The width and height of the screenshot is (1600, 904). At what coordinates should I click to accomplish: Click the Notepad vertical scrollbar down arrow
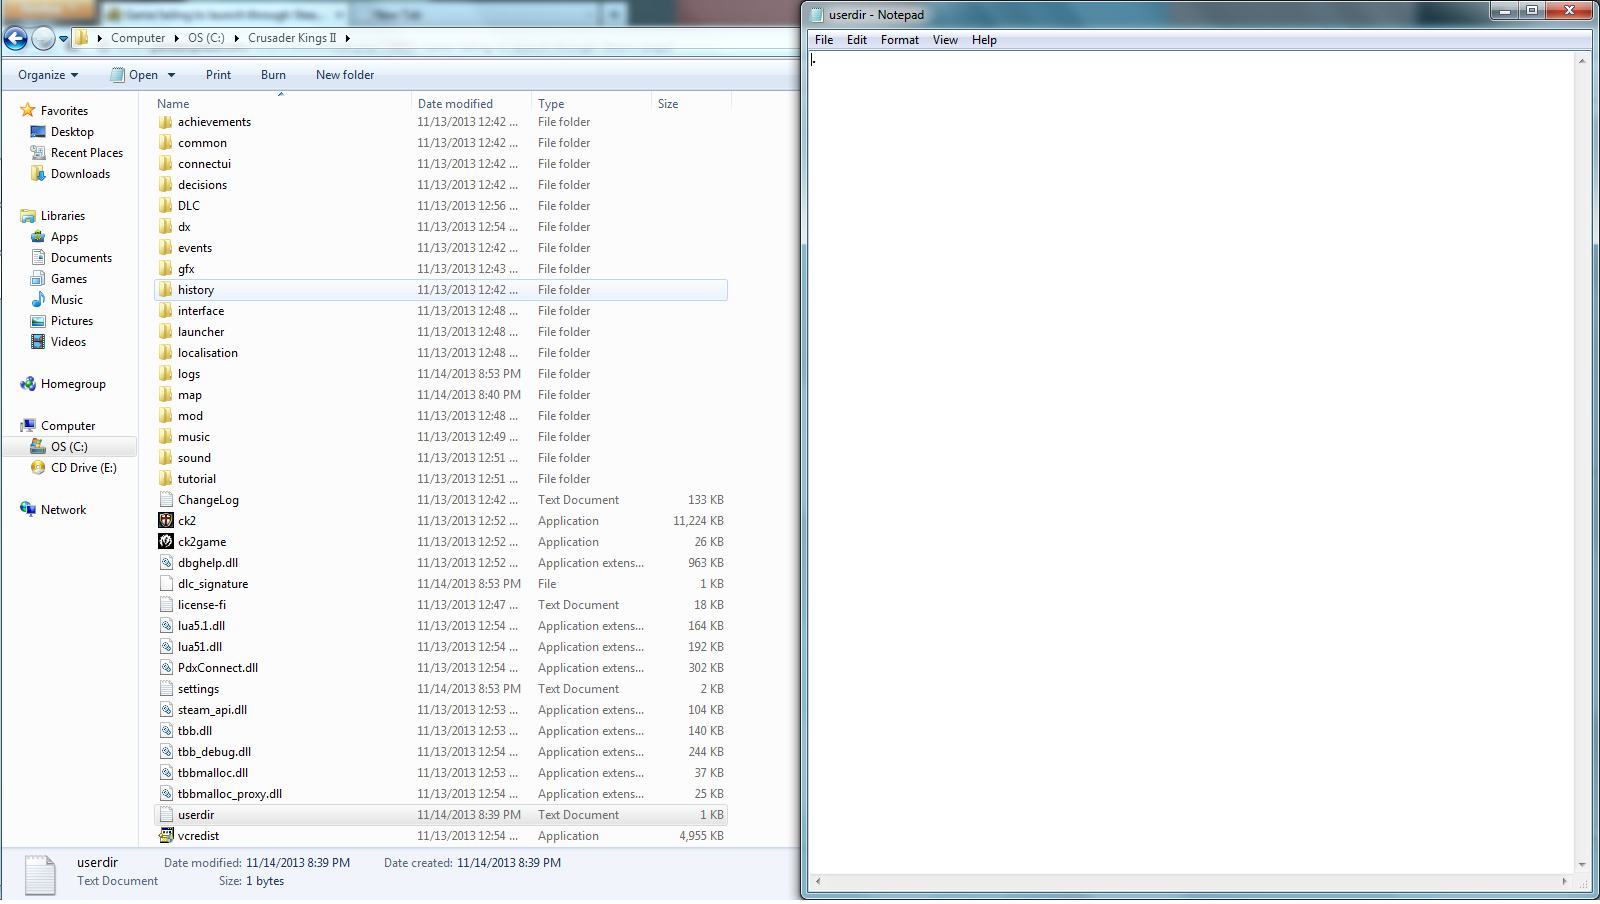click(x=1582, y=865)
